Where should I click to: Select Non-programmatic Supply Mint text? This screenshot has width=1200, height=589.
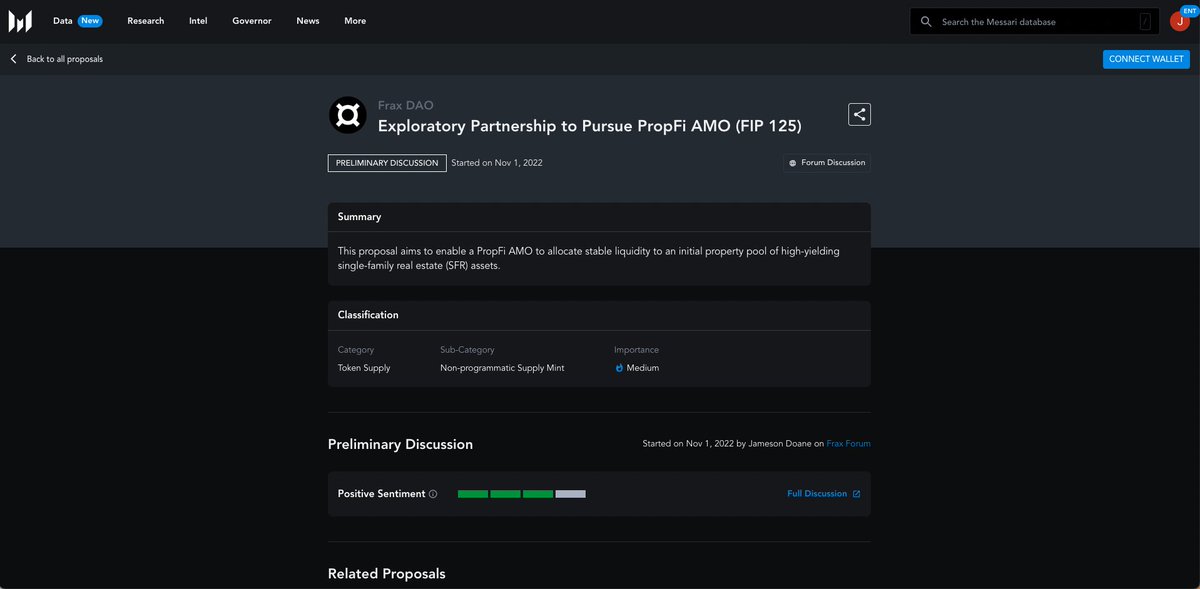pyautogui.click(x=502, y=368)
